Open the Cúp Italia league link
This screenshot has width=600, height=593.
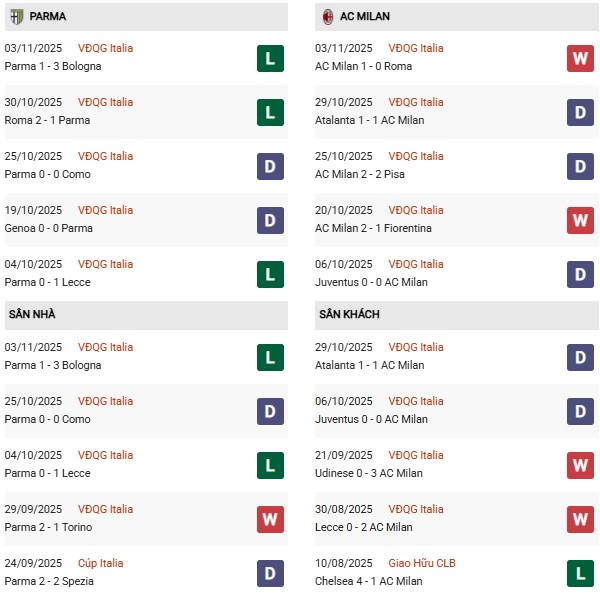pos(101,563)
